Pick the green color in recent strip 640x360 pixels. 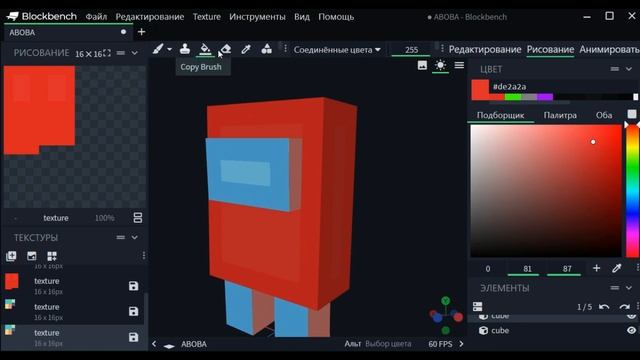pyautogui.click(x=513, y=97)
